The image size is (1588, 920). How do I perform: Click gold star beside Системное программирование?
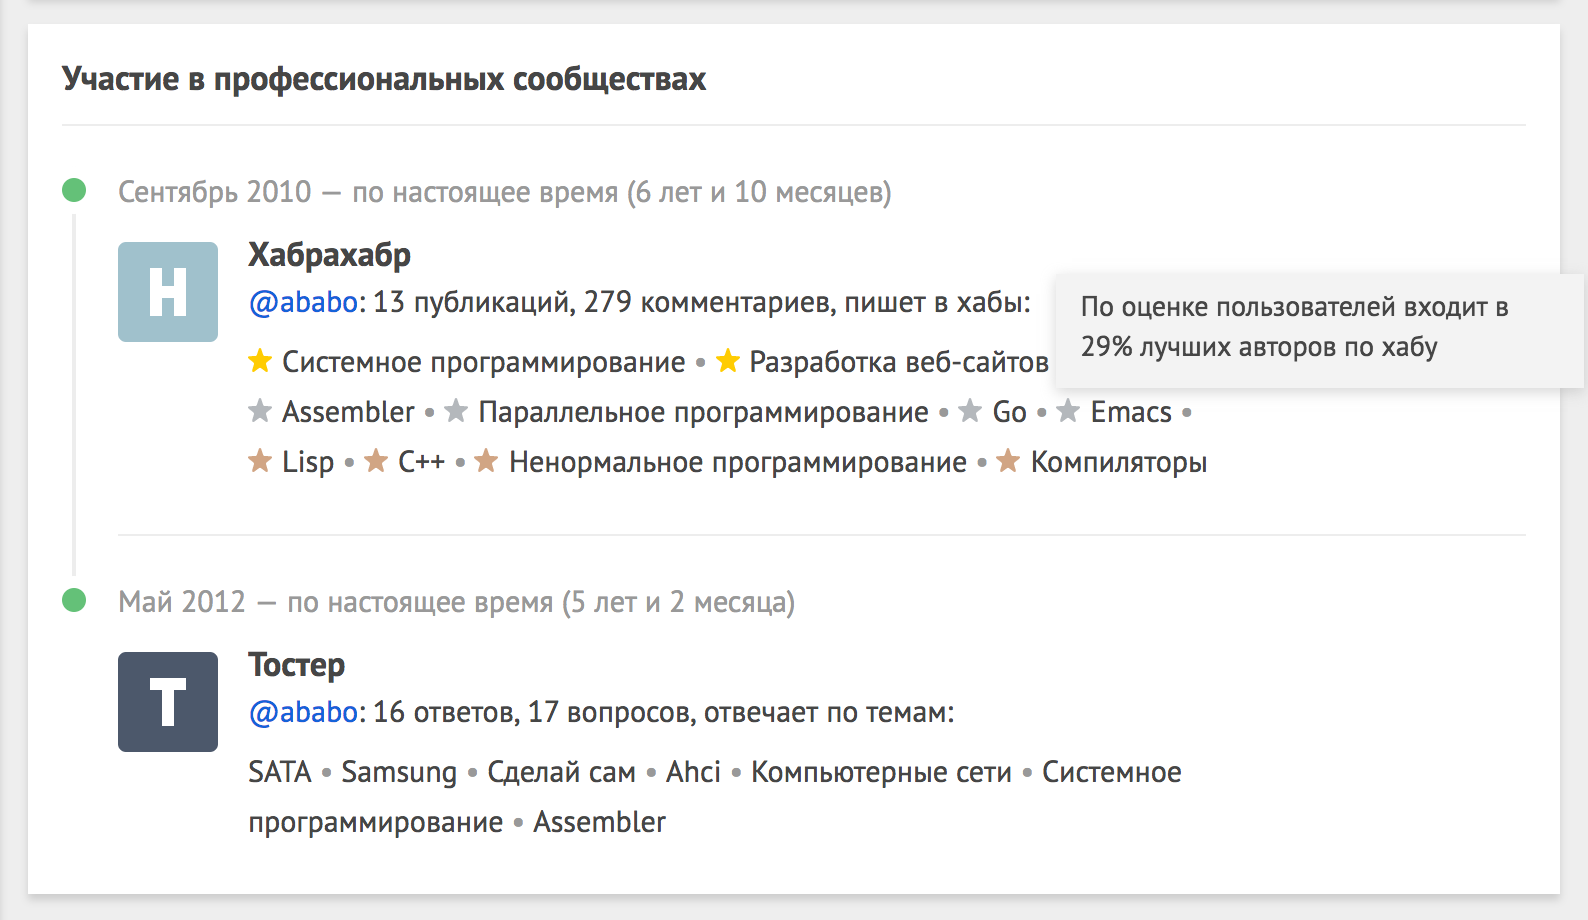pos(260,361)
